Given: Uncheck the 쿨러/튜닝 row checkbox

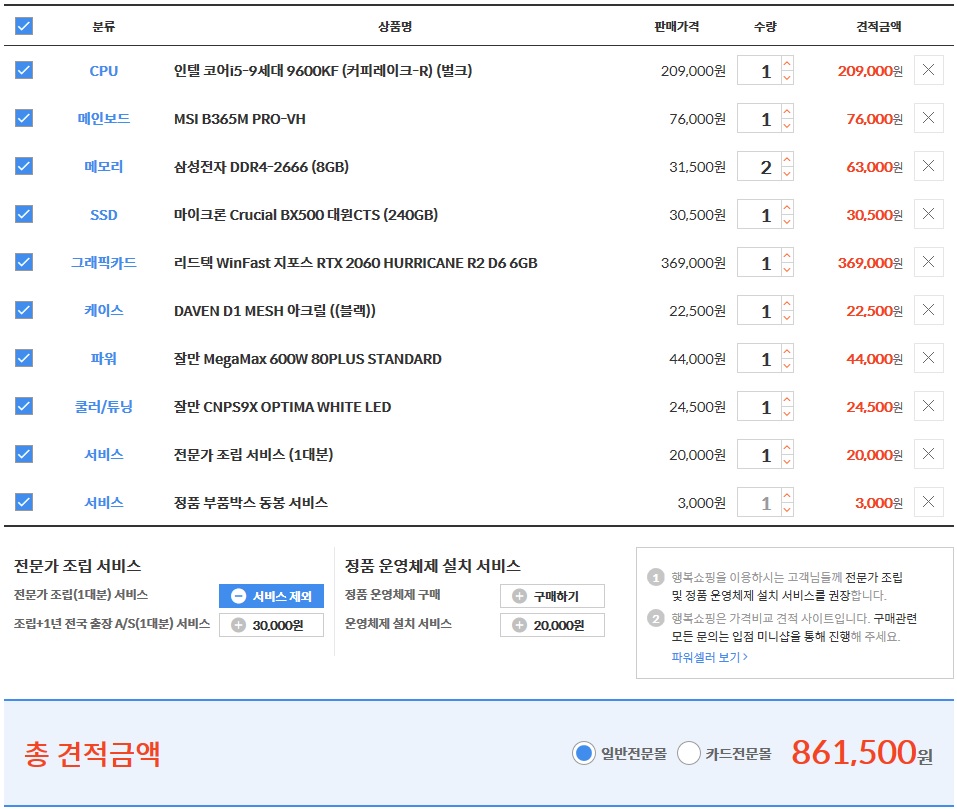Looking at the screenshot, I should click(x=24, y=406).
